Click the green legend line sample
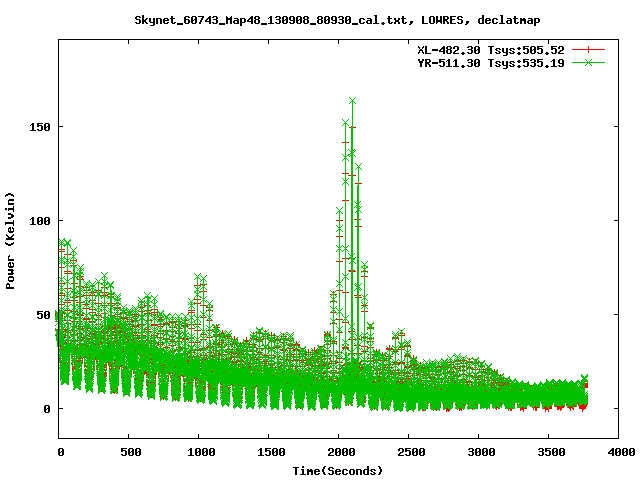The height and width of the screenshot is (480, 640). 588,62
